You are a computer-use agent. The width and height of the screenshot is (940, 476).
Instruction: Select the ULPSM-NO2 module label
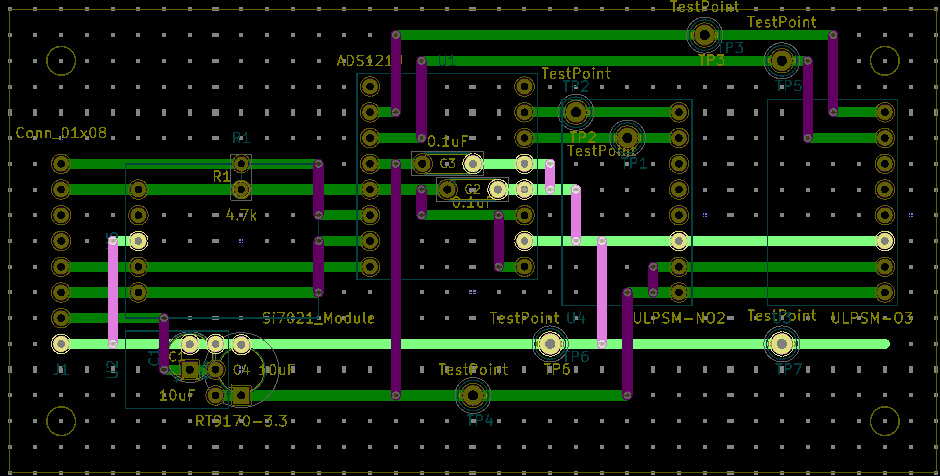680,318
